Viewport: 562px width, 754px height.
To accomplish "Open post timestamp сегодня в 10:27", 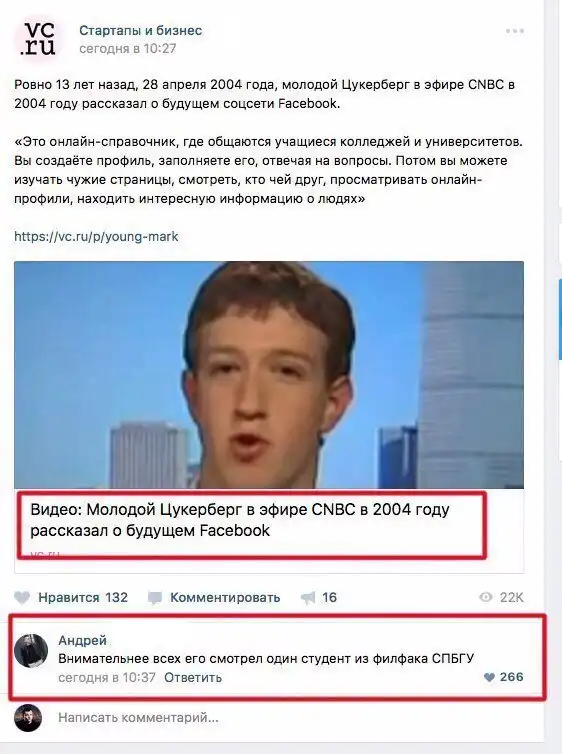I will tap(127, 49).
